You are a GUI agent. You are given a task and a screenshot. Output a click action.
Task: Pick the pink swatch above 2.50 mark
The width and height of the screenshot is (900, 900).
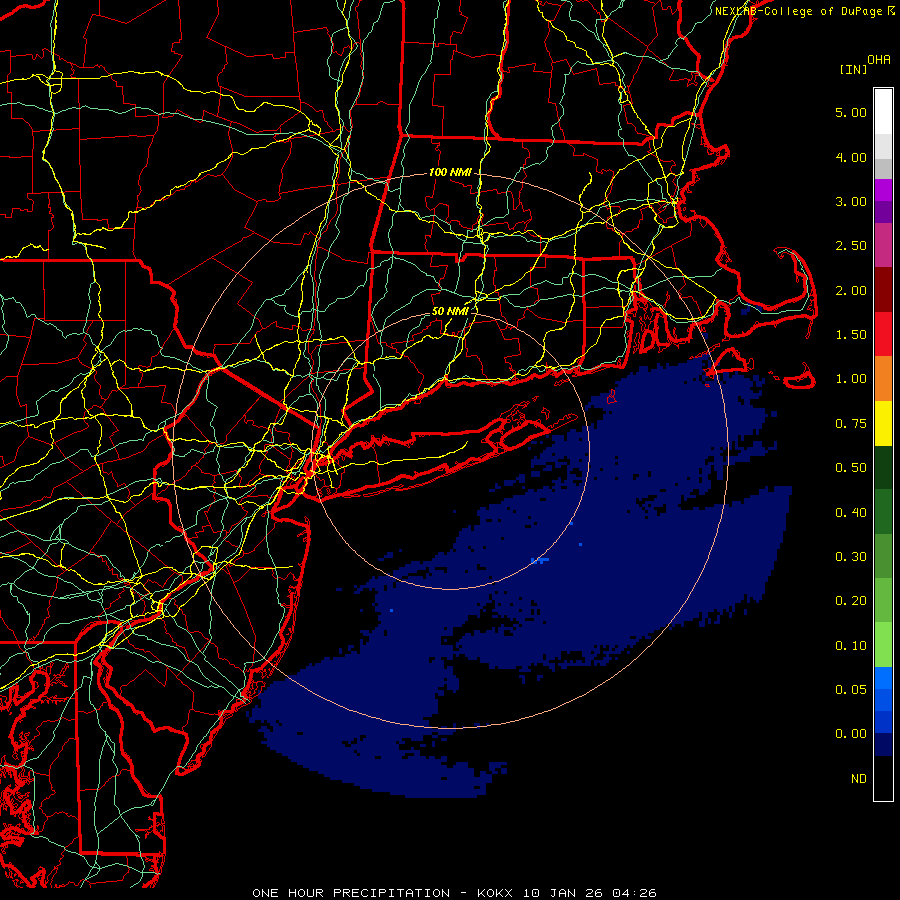point(883,245)
